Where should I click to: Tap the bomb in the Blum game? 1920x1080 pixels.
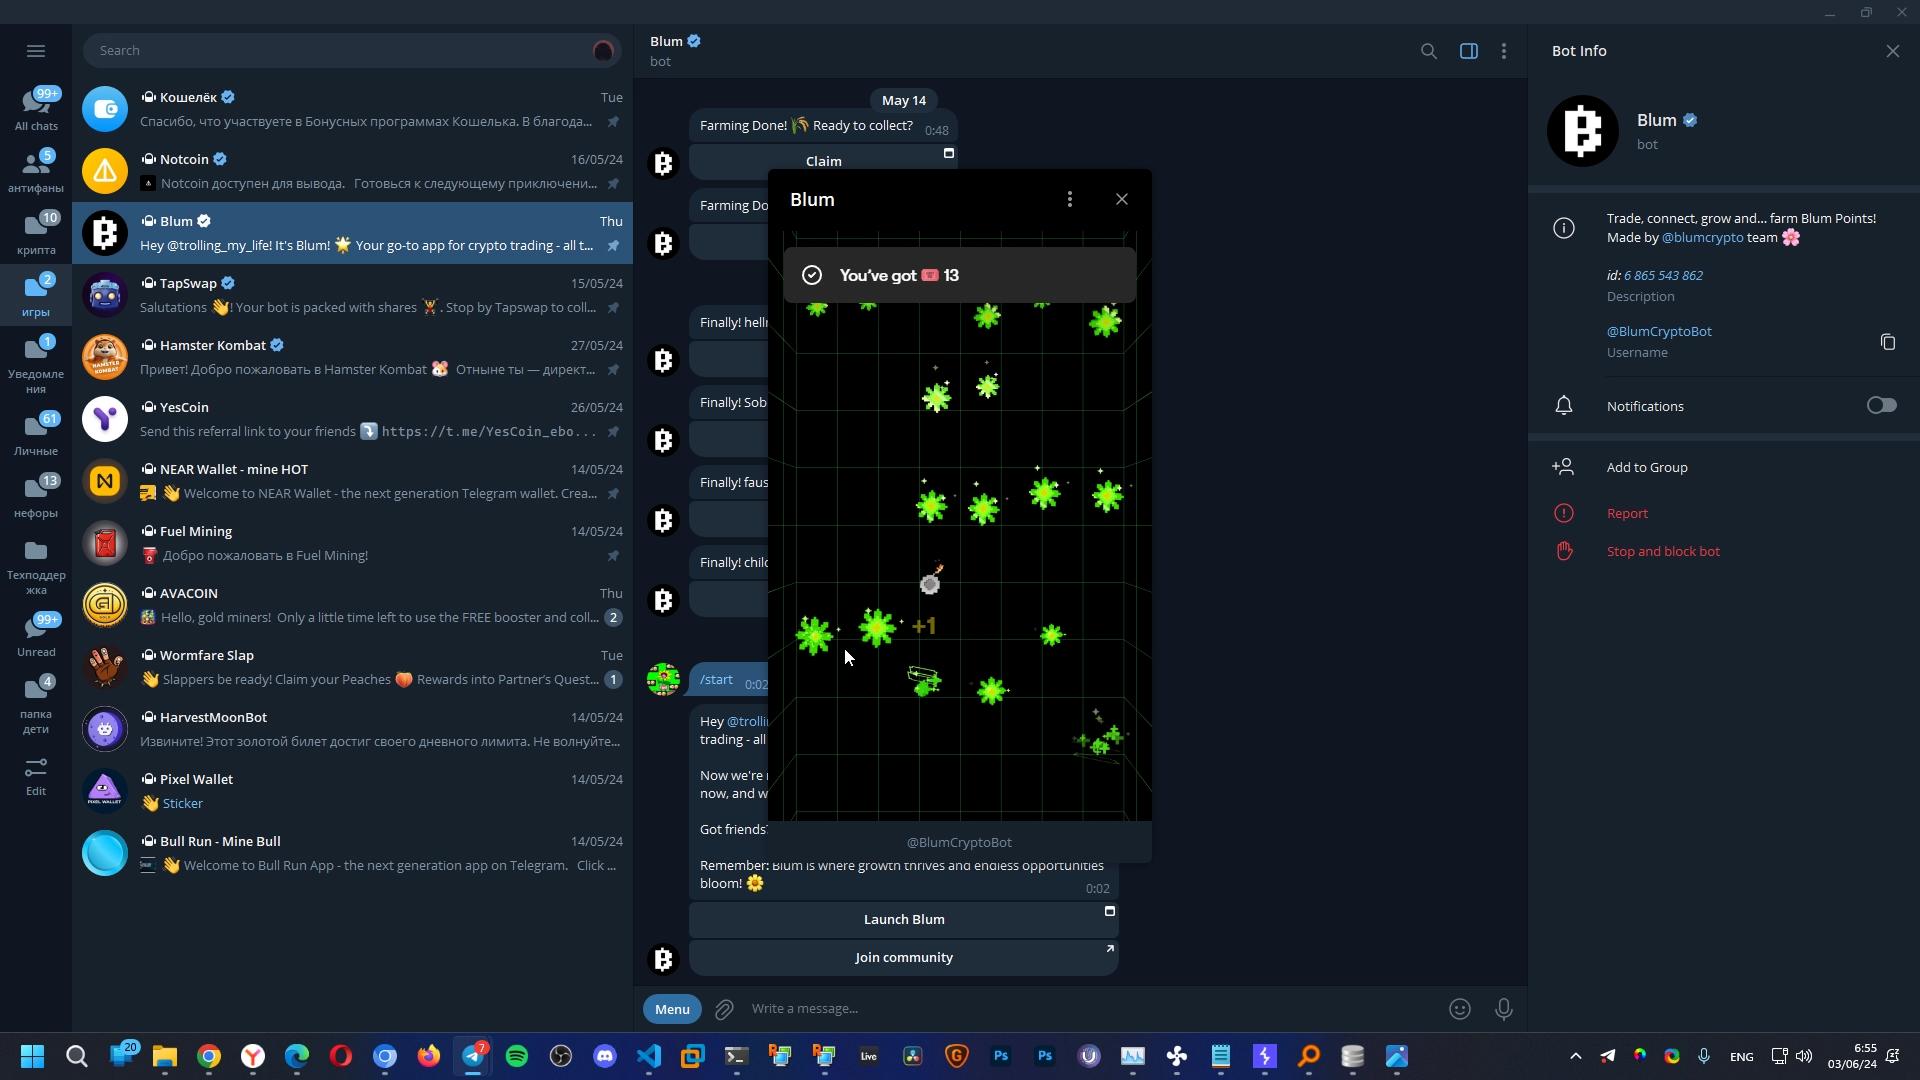(x=931, y=581)
